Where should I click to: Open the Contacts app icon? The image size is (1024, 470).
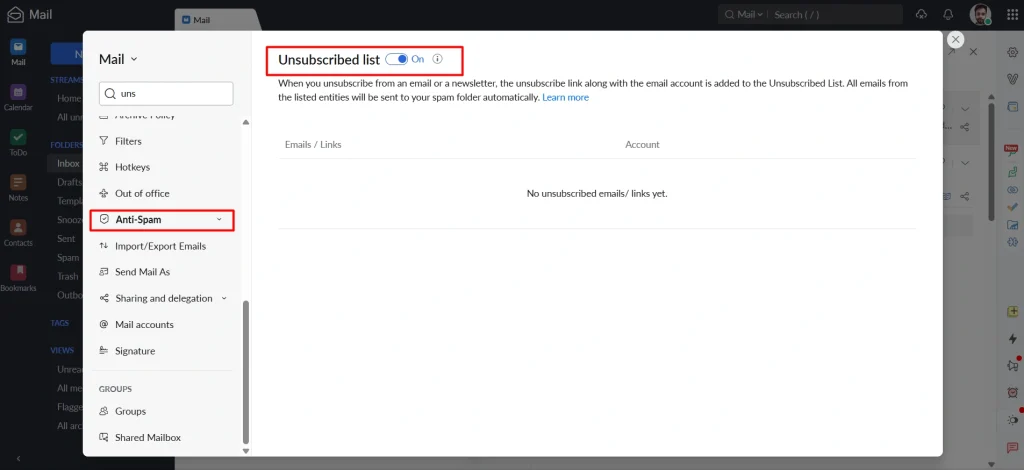[x=18, y=232]
